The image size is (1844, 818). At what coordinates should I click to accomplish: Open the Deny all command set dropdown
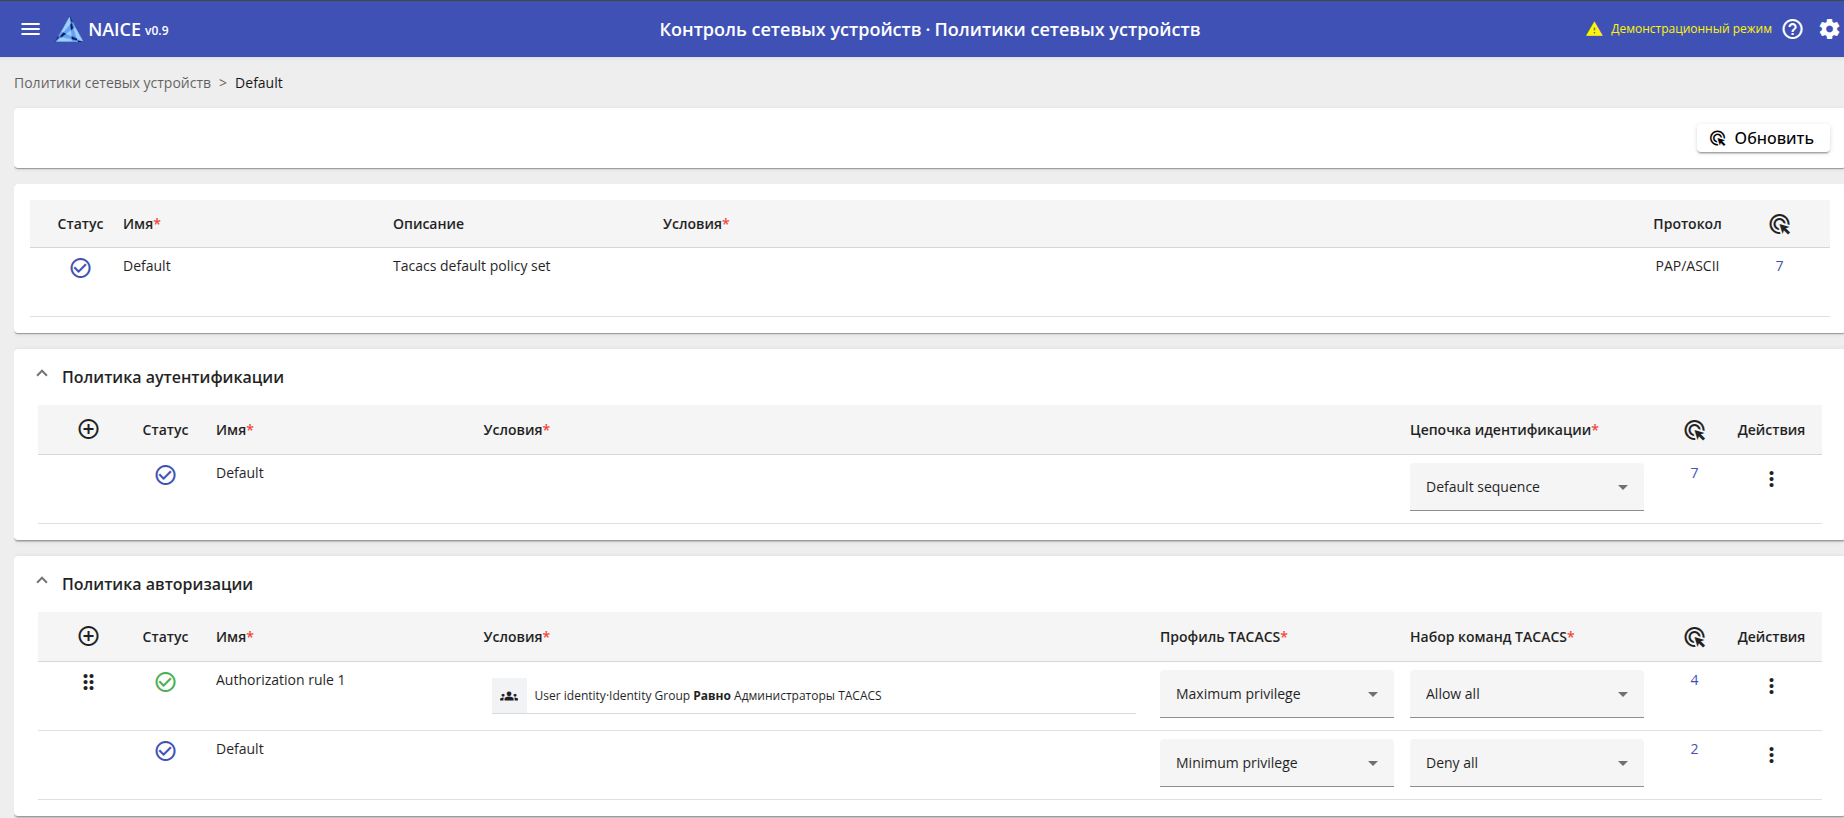coord(1526,763)
